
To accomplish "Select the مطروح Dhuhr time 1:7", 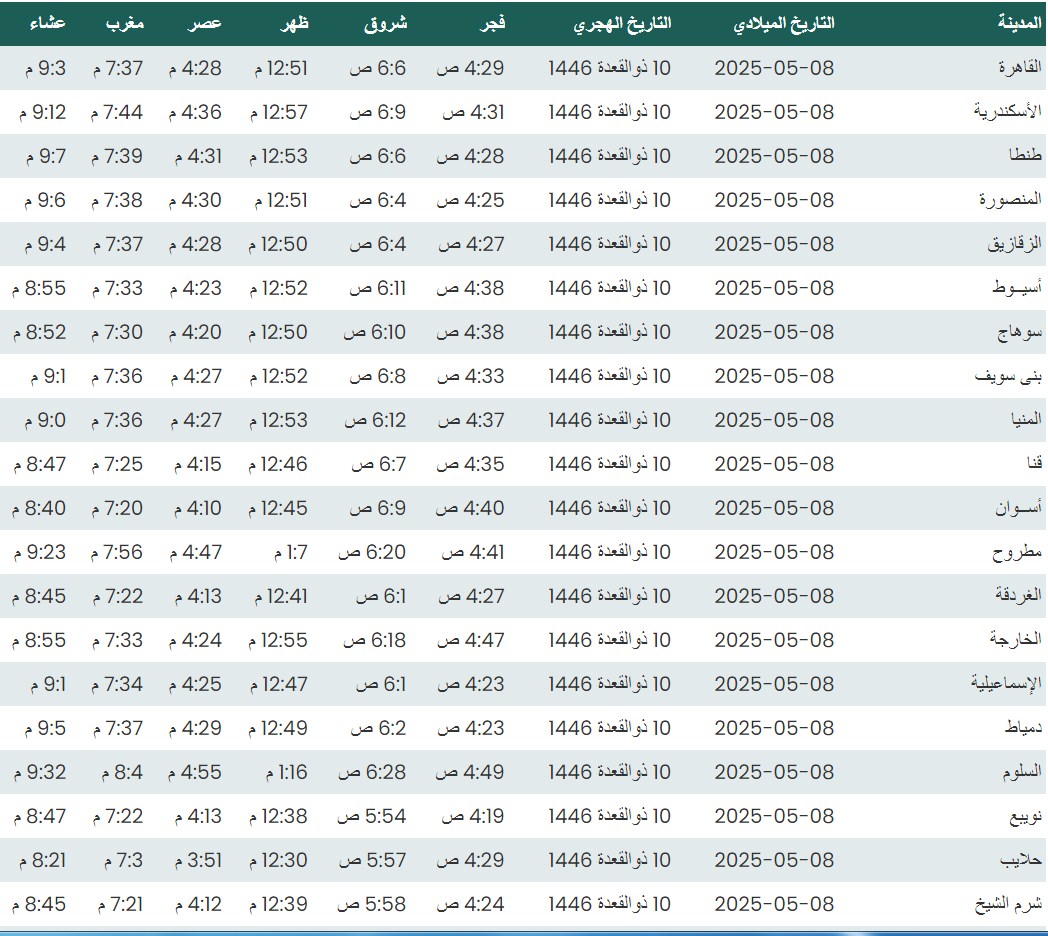I will coord(290,552).
